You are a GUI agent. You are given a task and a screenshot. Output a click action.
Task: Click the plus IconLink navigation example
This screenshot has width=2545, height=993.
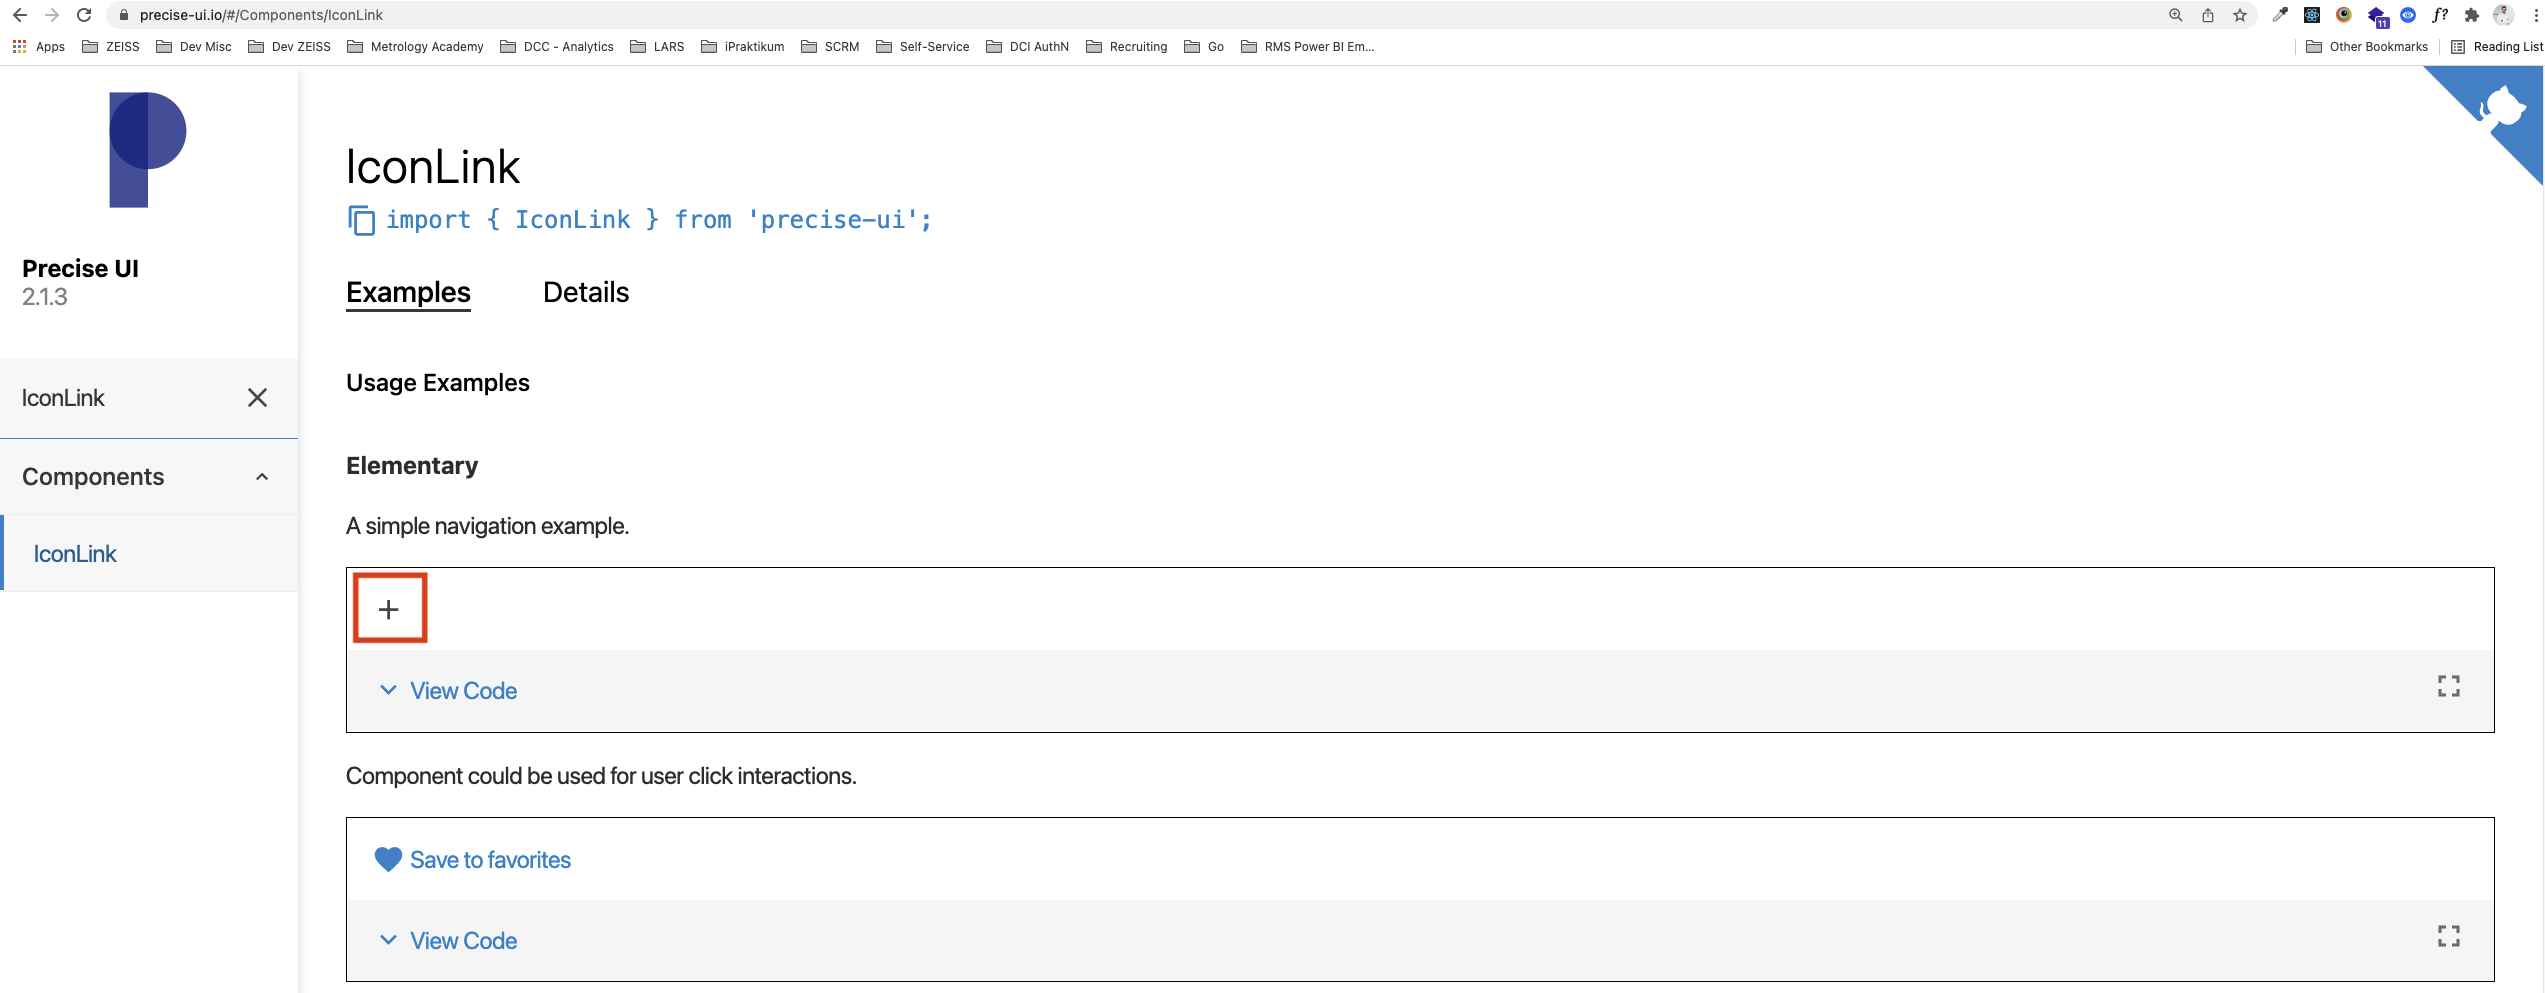389,608
